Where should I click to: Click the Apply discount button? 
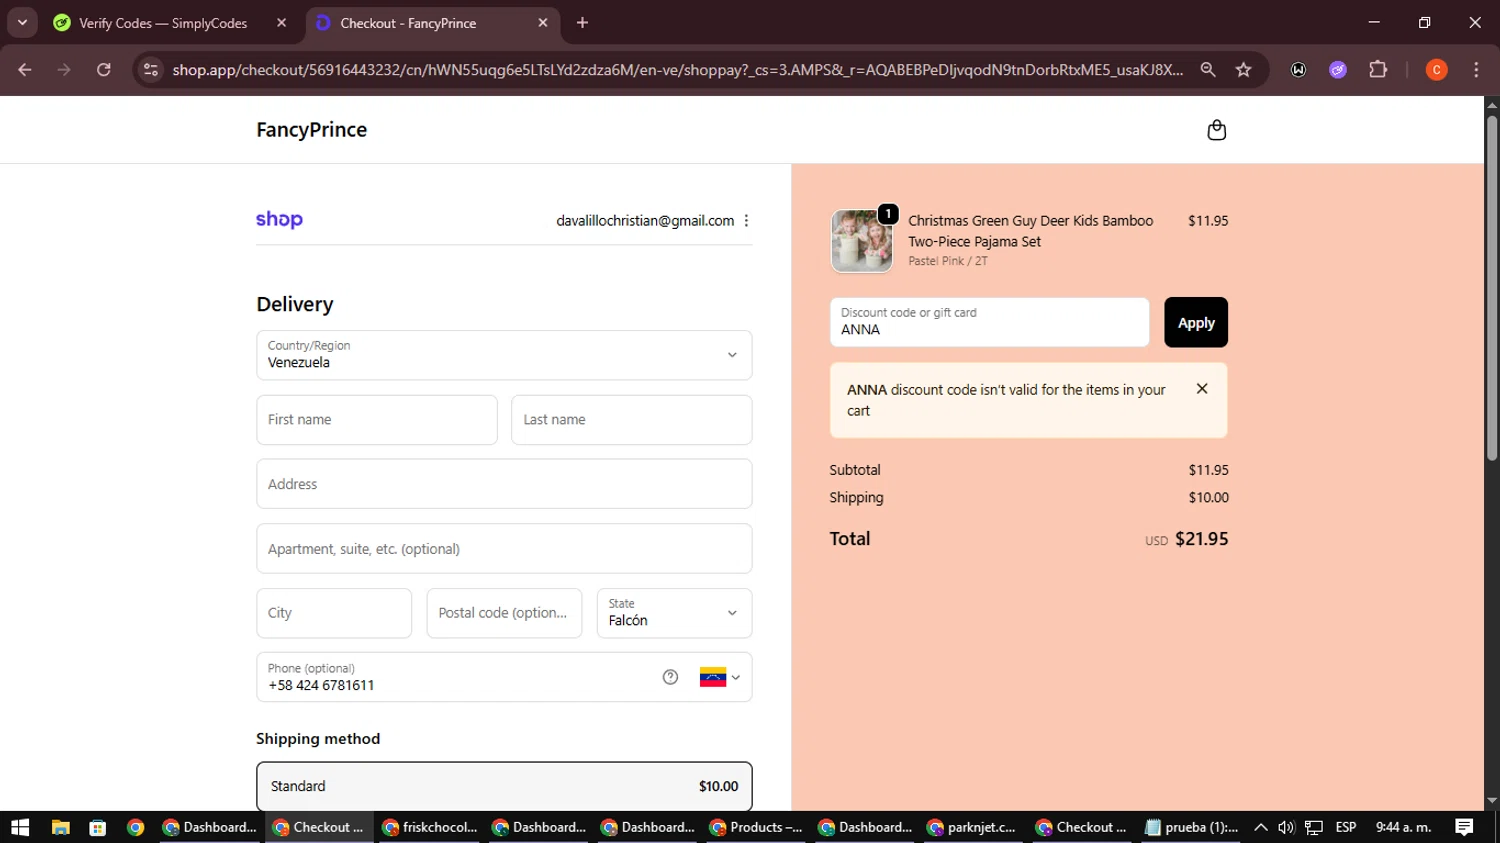pos(1196,322)
